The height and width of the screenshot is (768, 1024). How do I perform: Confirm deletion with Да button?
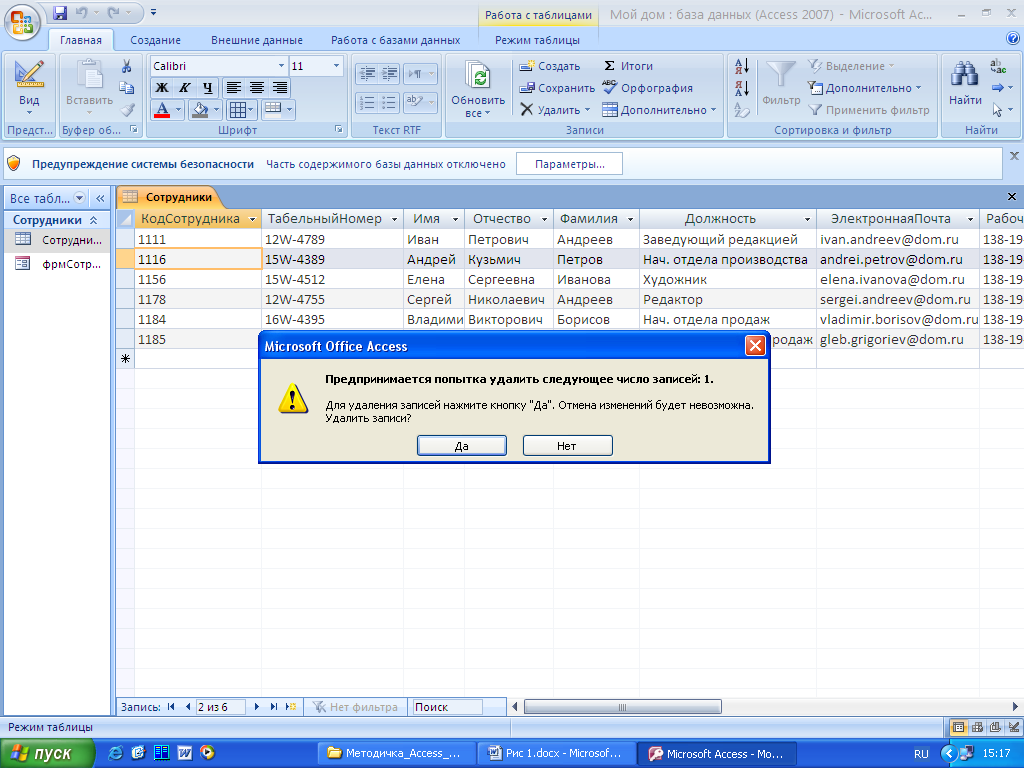[x=462, y=446]
